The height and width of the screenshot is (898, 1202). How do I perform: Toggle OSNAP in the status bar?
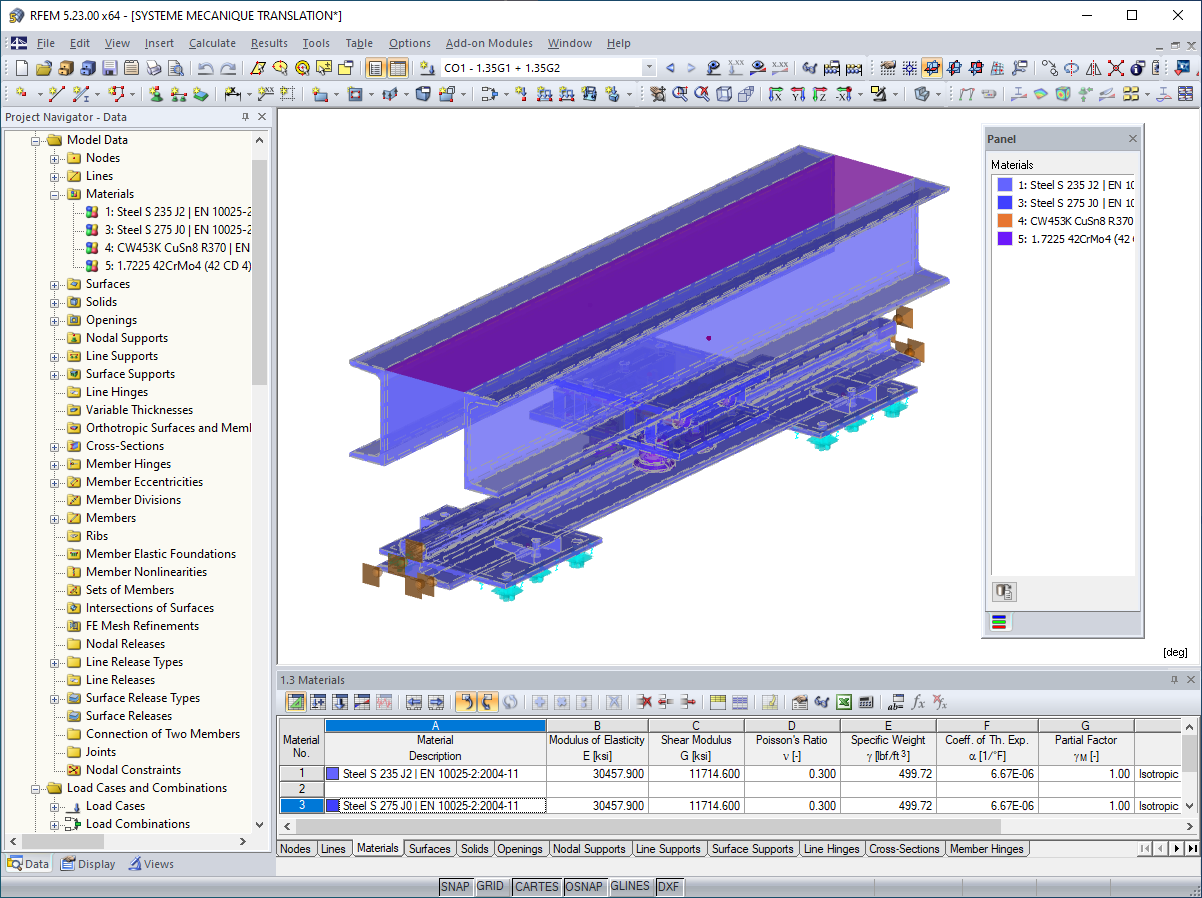583,886
